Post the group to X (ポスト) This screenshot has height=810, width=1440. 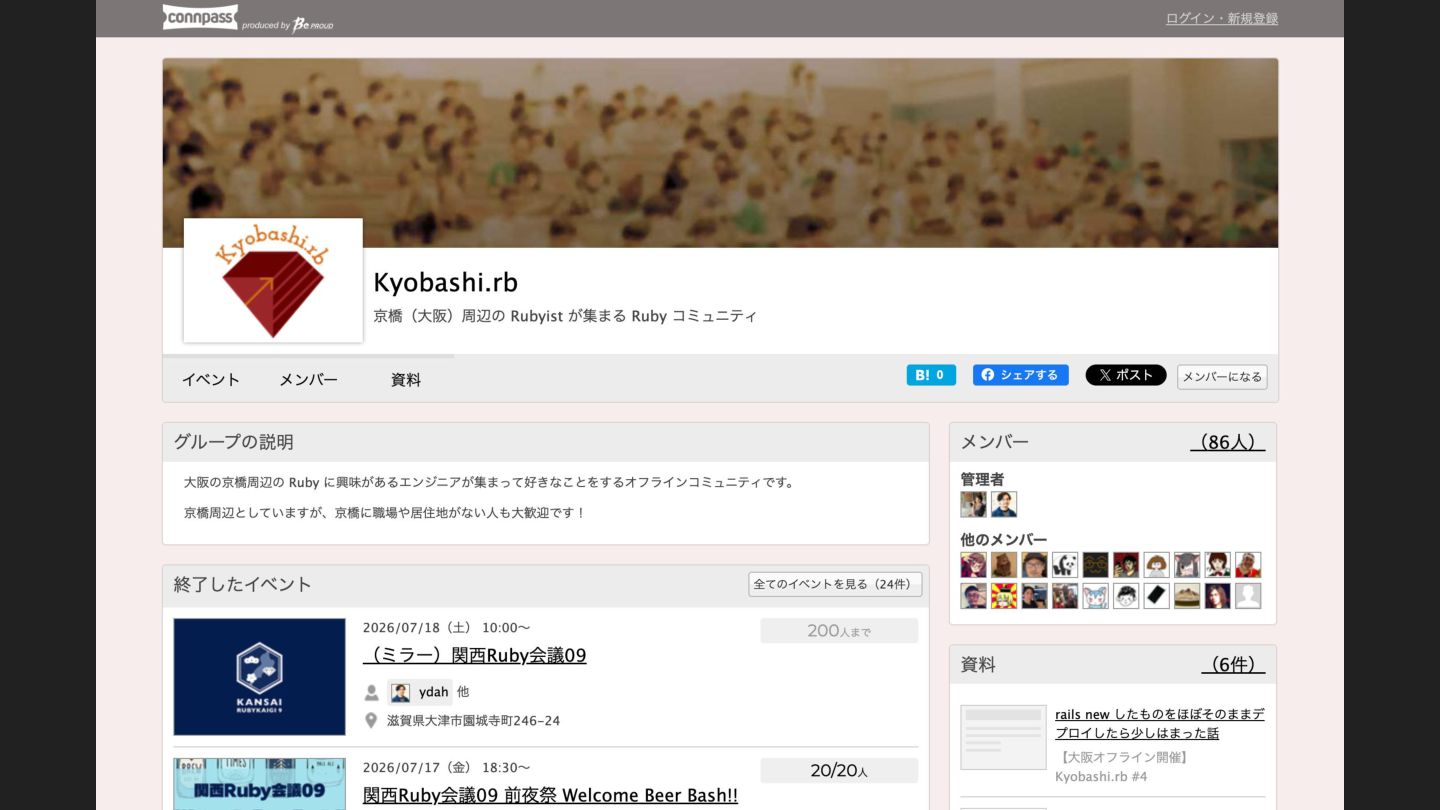pos(1126,375)
